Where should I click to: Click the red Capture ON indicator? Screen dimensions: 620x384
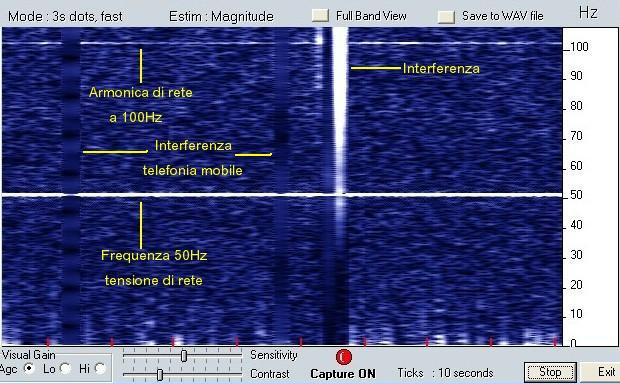pyautogui.click(x=343, y=357)
